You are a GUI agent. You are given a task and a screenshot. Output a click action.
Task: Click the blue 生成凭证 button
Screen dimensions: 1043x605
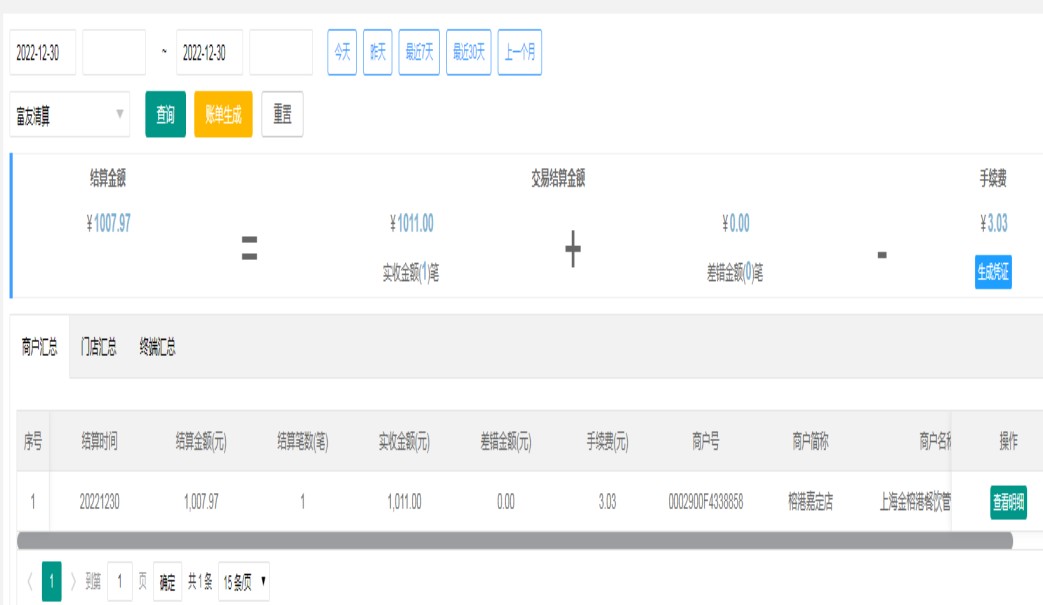[x=993, y=272]
